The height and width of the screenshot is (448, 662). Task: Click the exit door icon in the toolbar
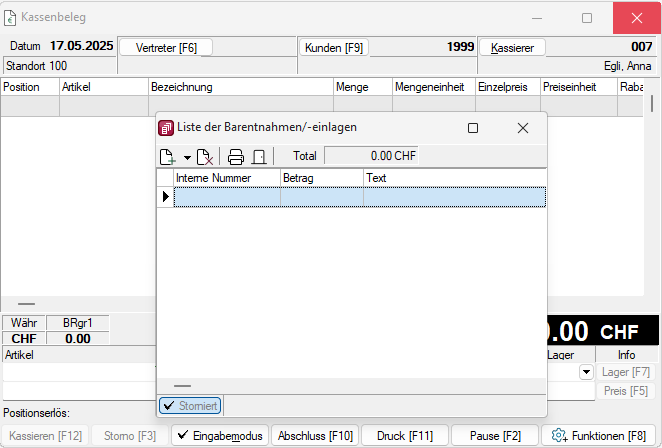coord(258,156)
